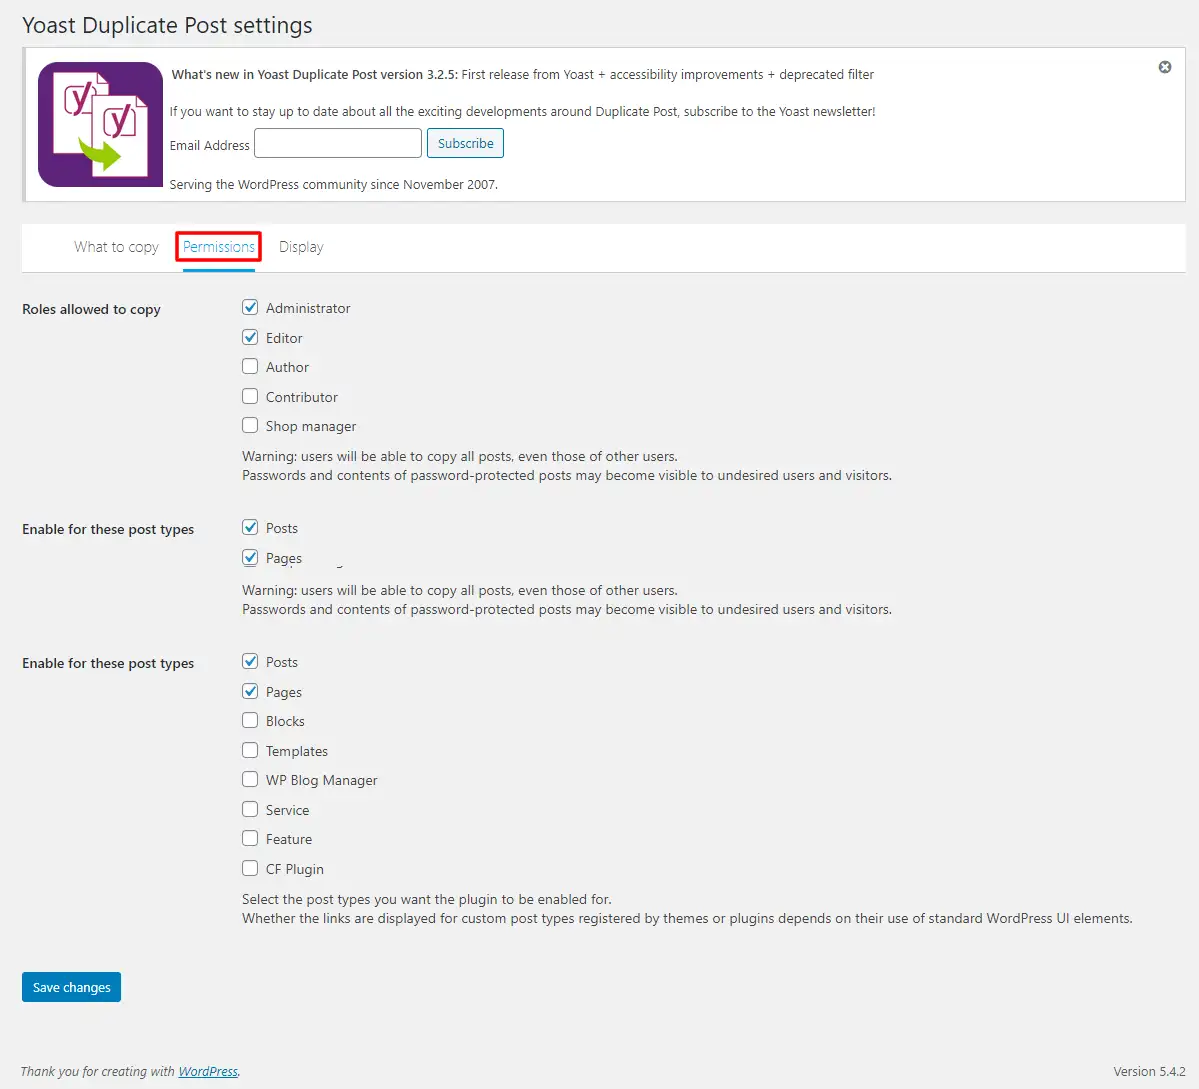Open the Display tab
Viewport: 1199px width, 1089px height.
(x=301, y=247)
